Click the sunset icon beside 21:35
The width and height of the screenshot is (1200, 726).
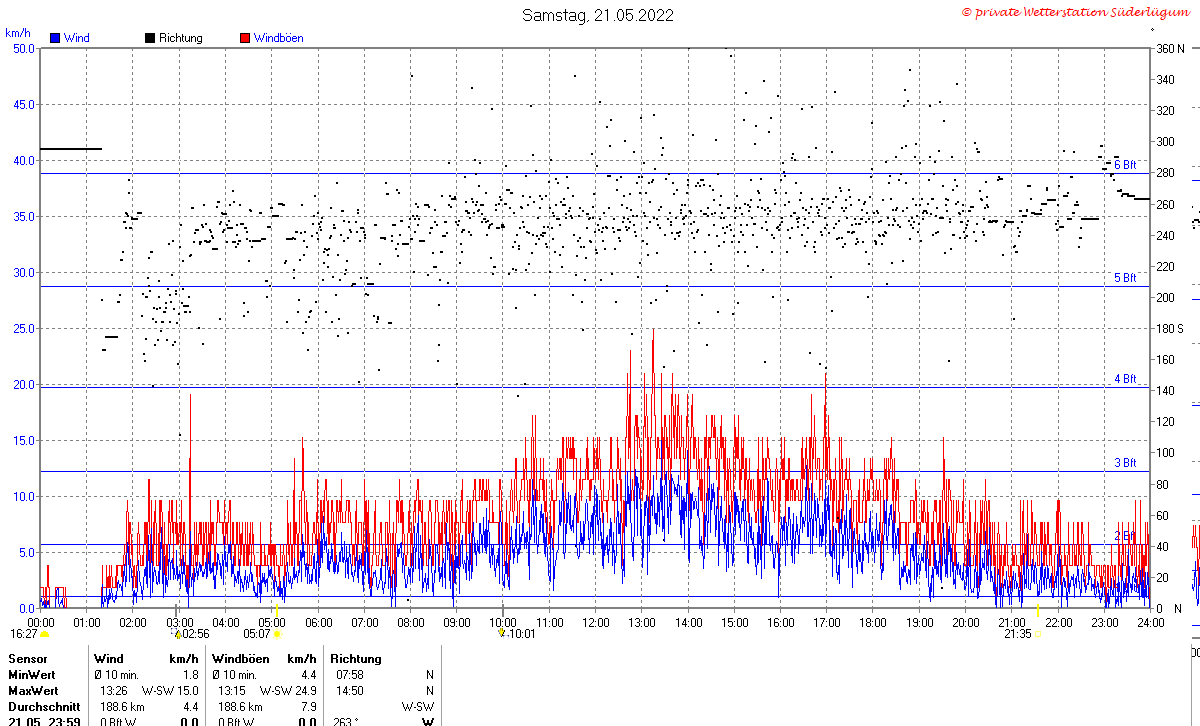click(x=1040, y=634)
